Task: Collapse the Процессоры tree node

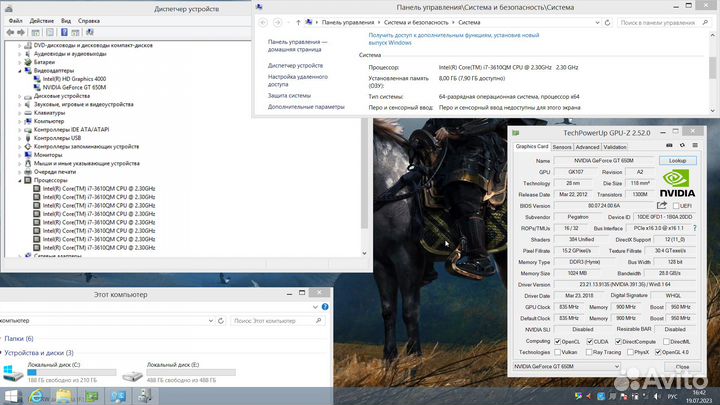Action: pos(20,180)
